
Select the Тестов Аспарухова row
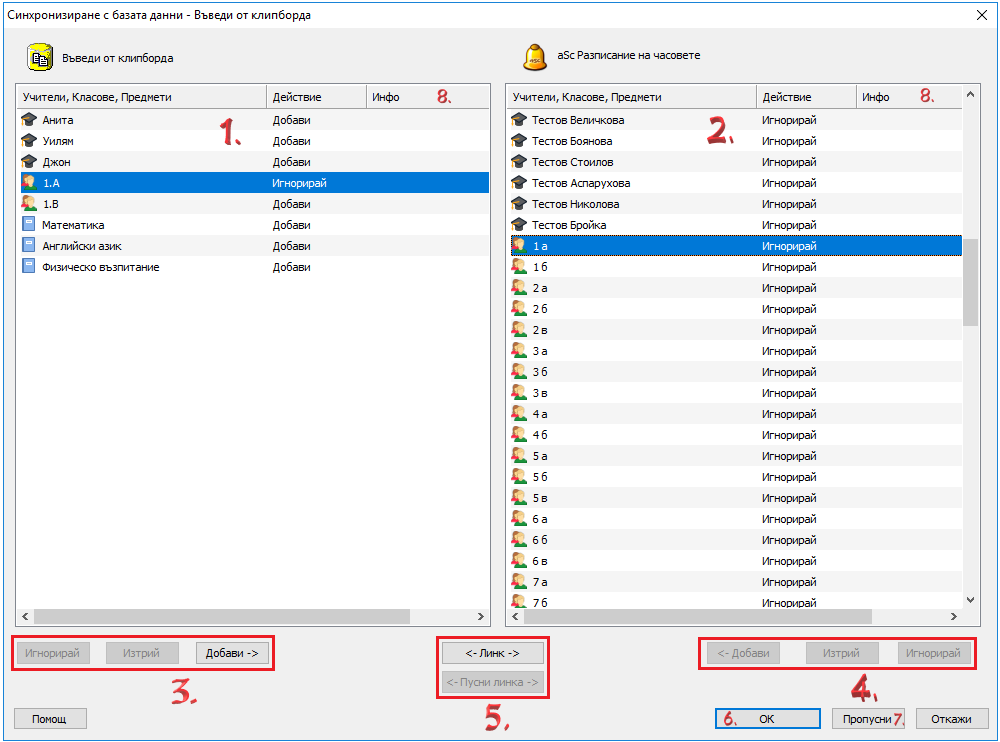(x=581, y=183)
